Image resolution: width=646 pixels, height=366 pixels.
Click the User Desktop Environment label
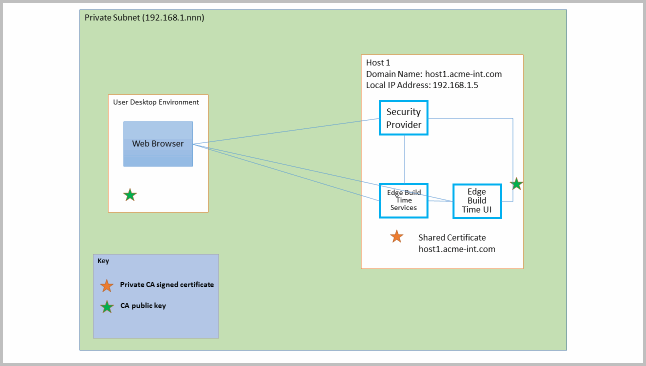tap(156, 102)
